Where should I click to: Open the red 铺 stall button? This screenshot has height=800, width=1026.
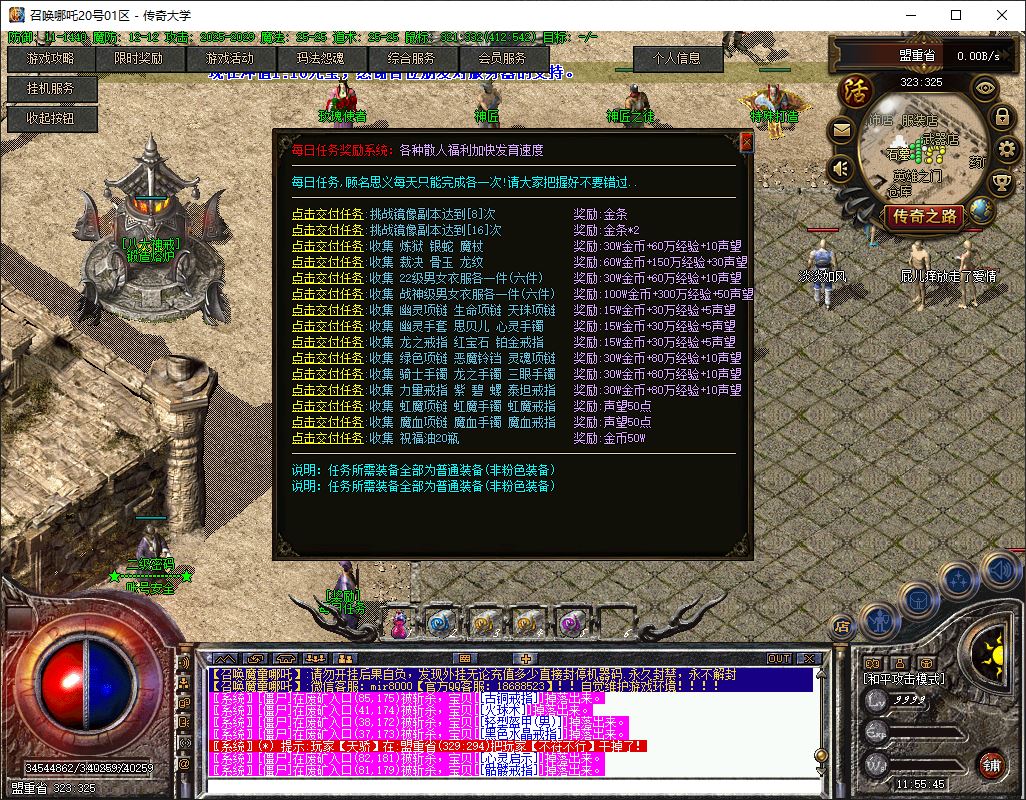click(x=992, y=765)
